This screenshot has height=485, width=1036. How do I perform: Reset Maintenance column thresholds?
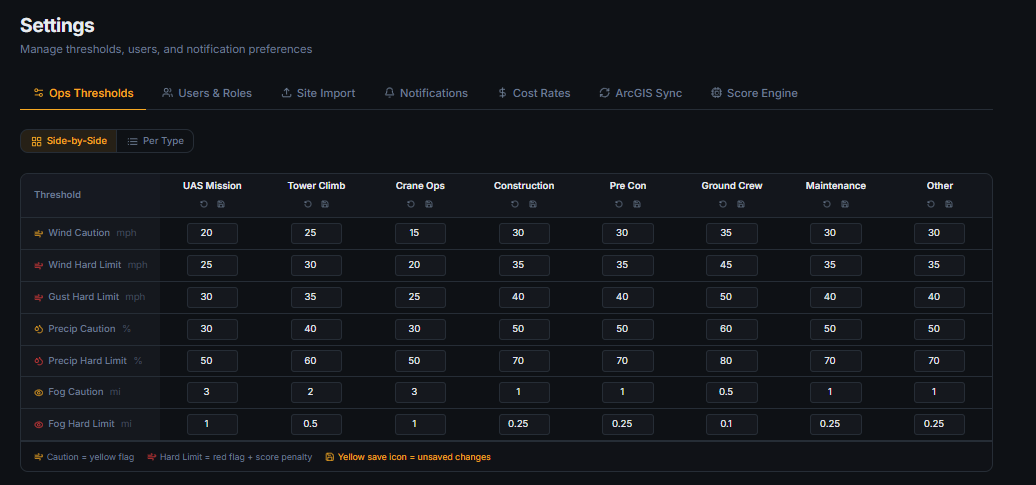coord(827,204)
